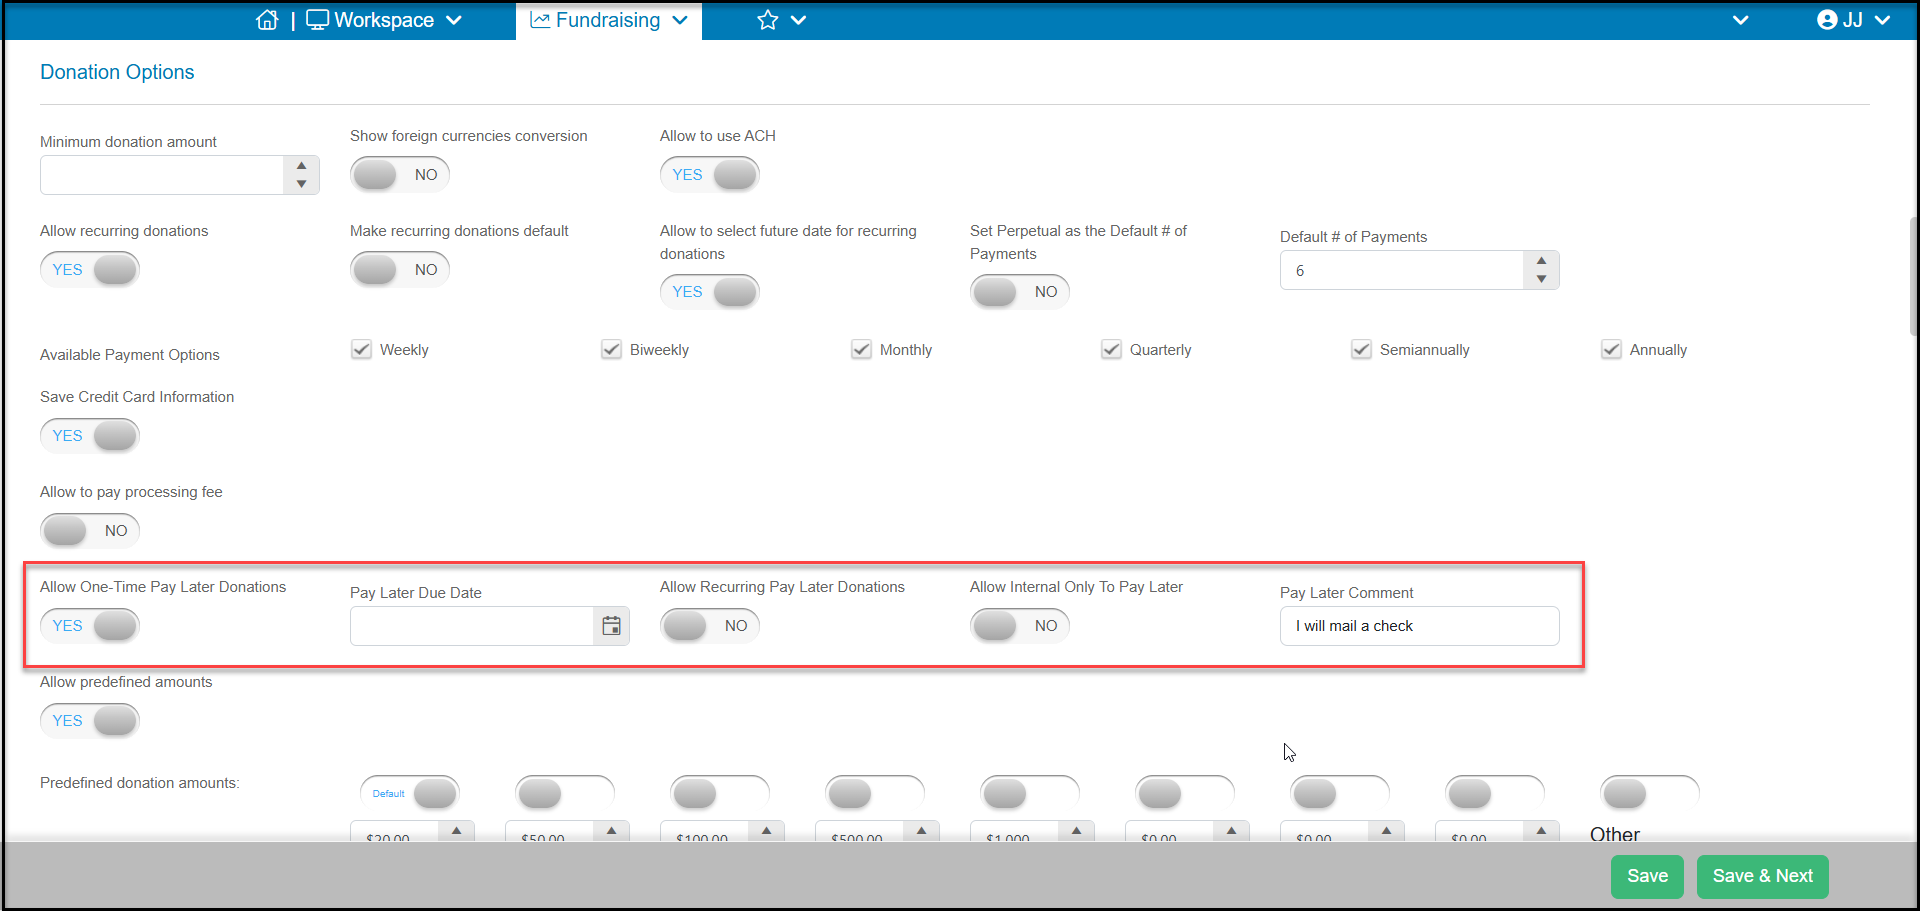Viewport: 1920px width, 911px height.
Task: Toggle Save Credit Card Information
Action: tap(90, 436)
